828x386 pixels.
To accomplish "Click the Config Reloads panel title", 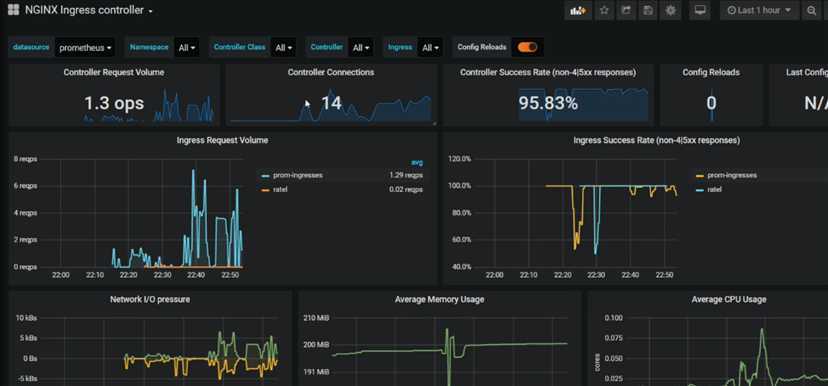I will coord(711,72).
